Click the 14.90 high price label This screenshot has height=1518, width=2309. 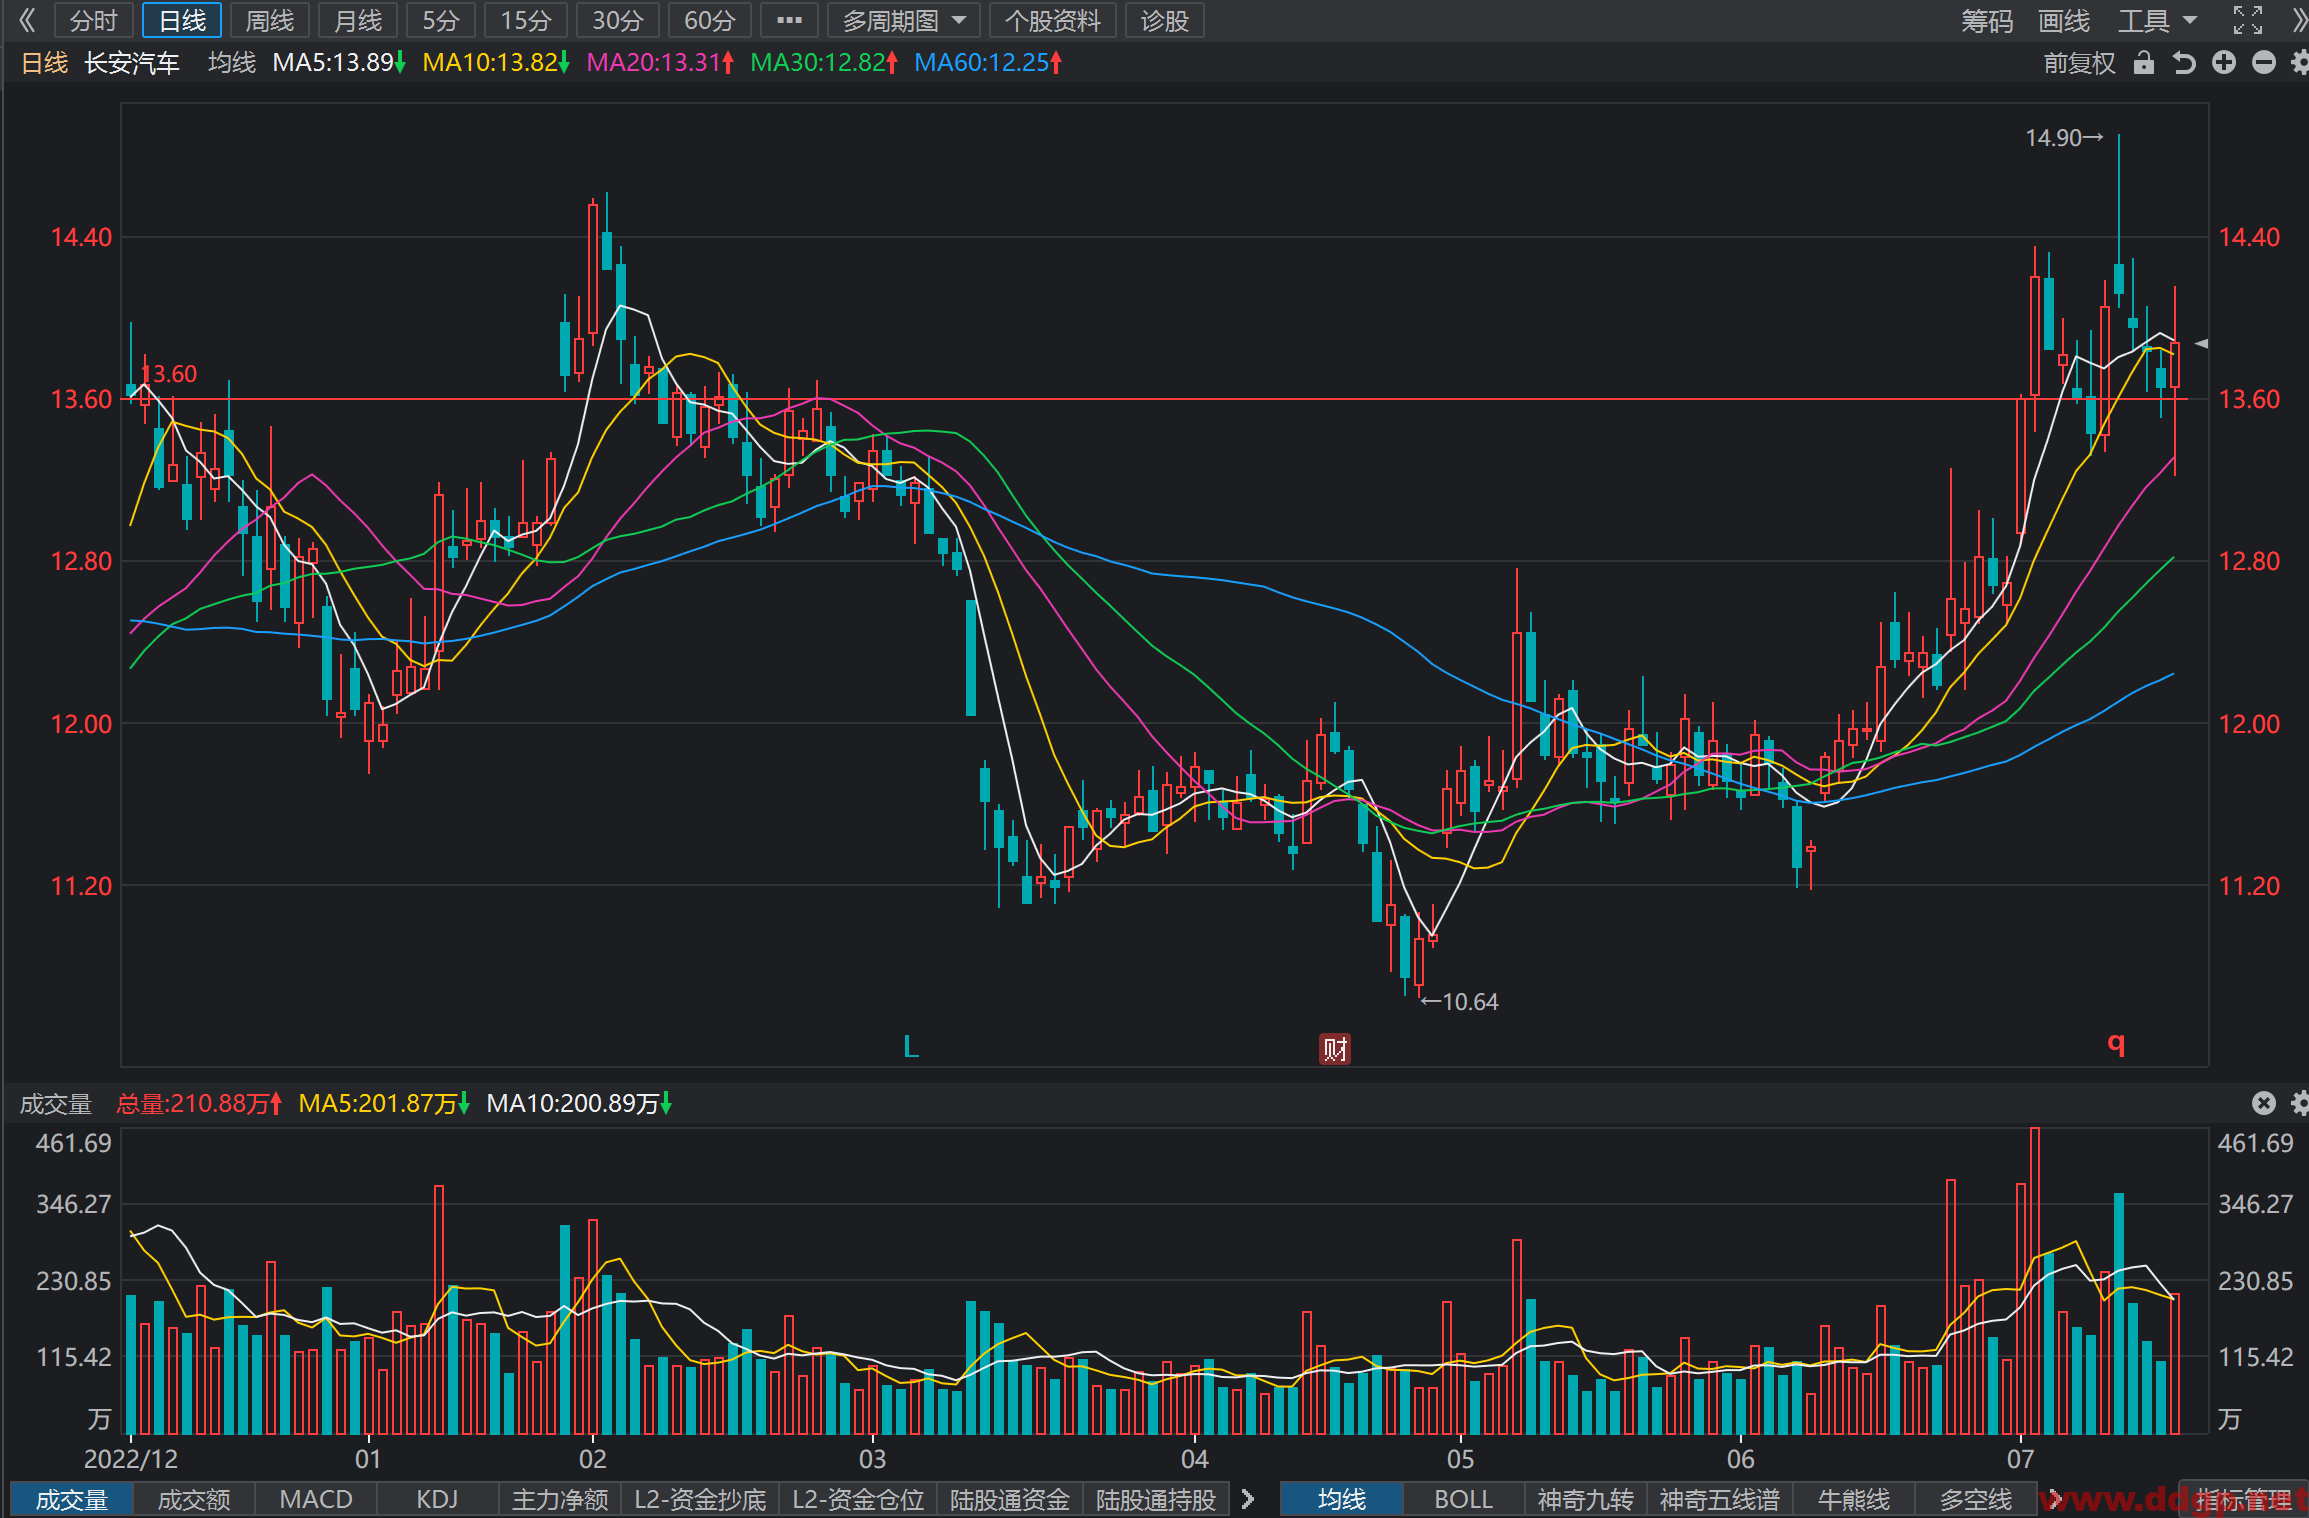coord(2064,138)
